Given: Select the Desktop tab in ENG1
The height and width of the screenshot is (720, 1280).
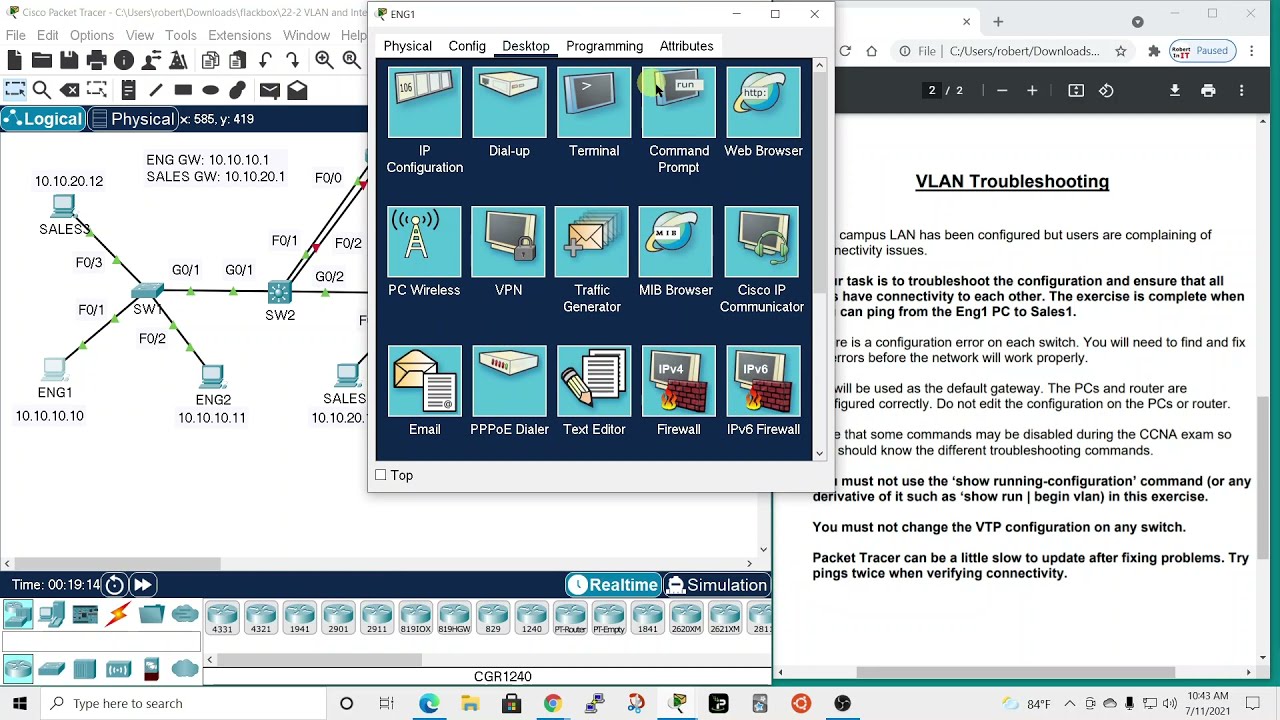Looking at the screenshot, I should tap(526, 46).
